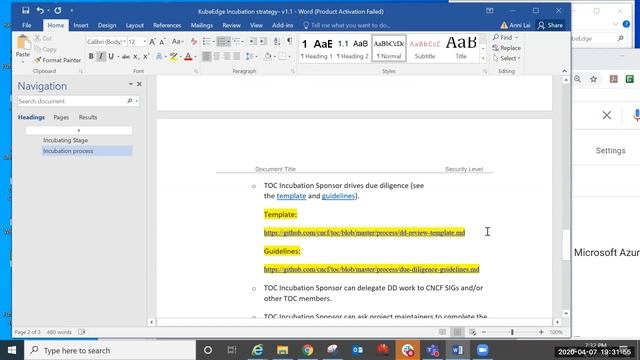Apply strikethrough formatting
640x360 pixels.
[126, 56]
